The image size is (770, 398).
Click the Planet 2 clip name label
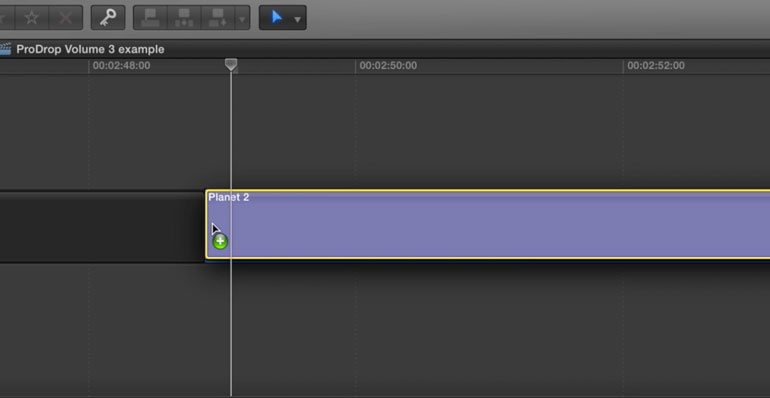coord(229,197)
